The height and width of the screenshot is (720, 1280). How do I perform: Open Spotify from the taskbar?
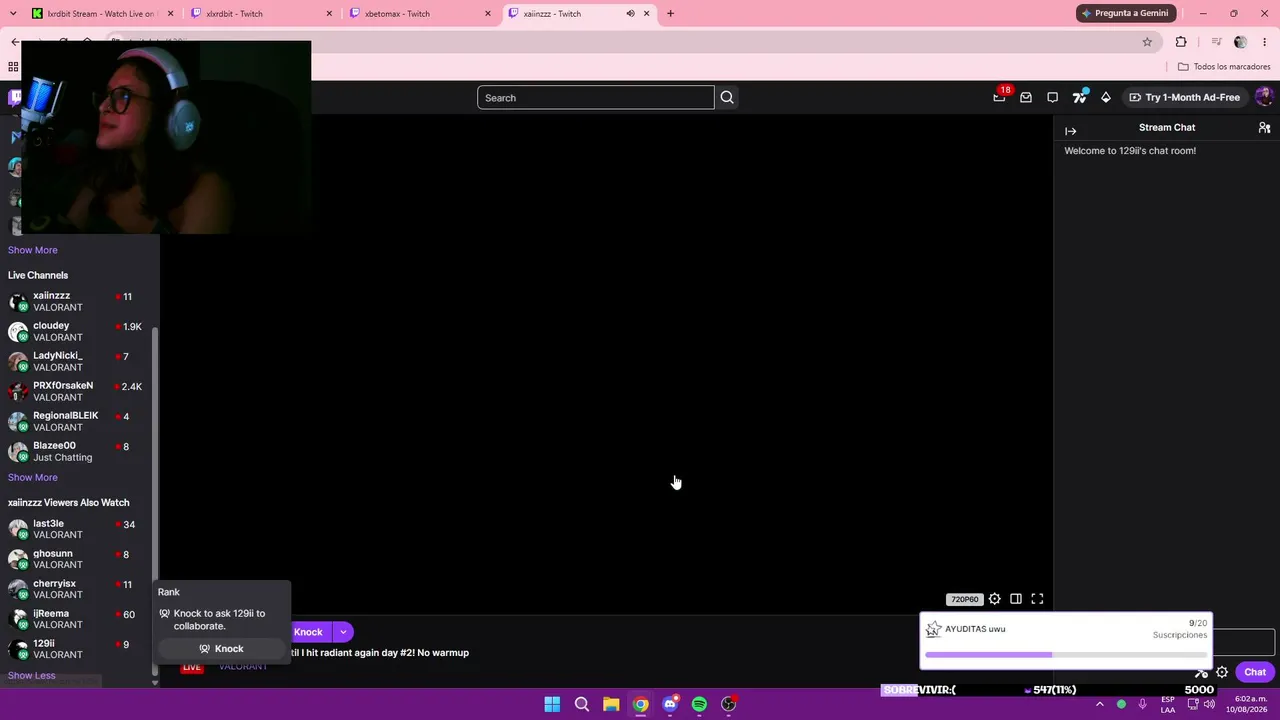click(699, 704)
